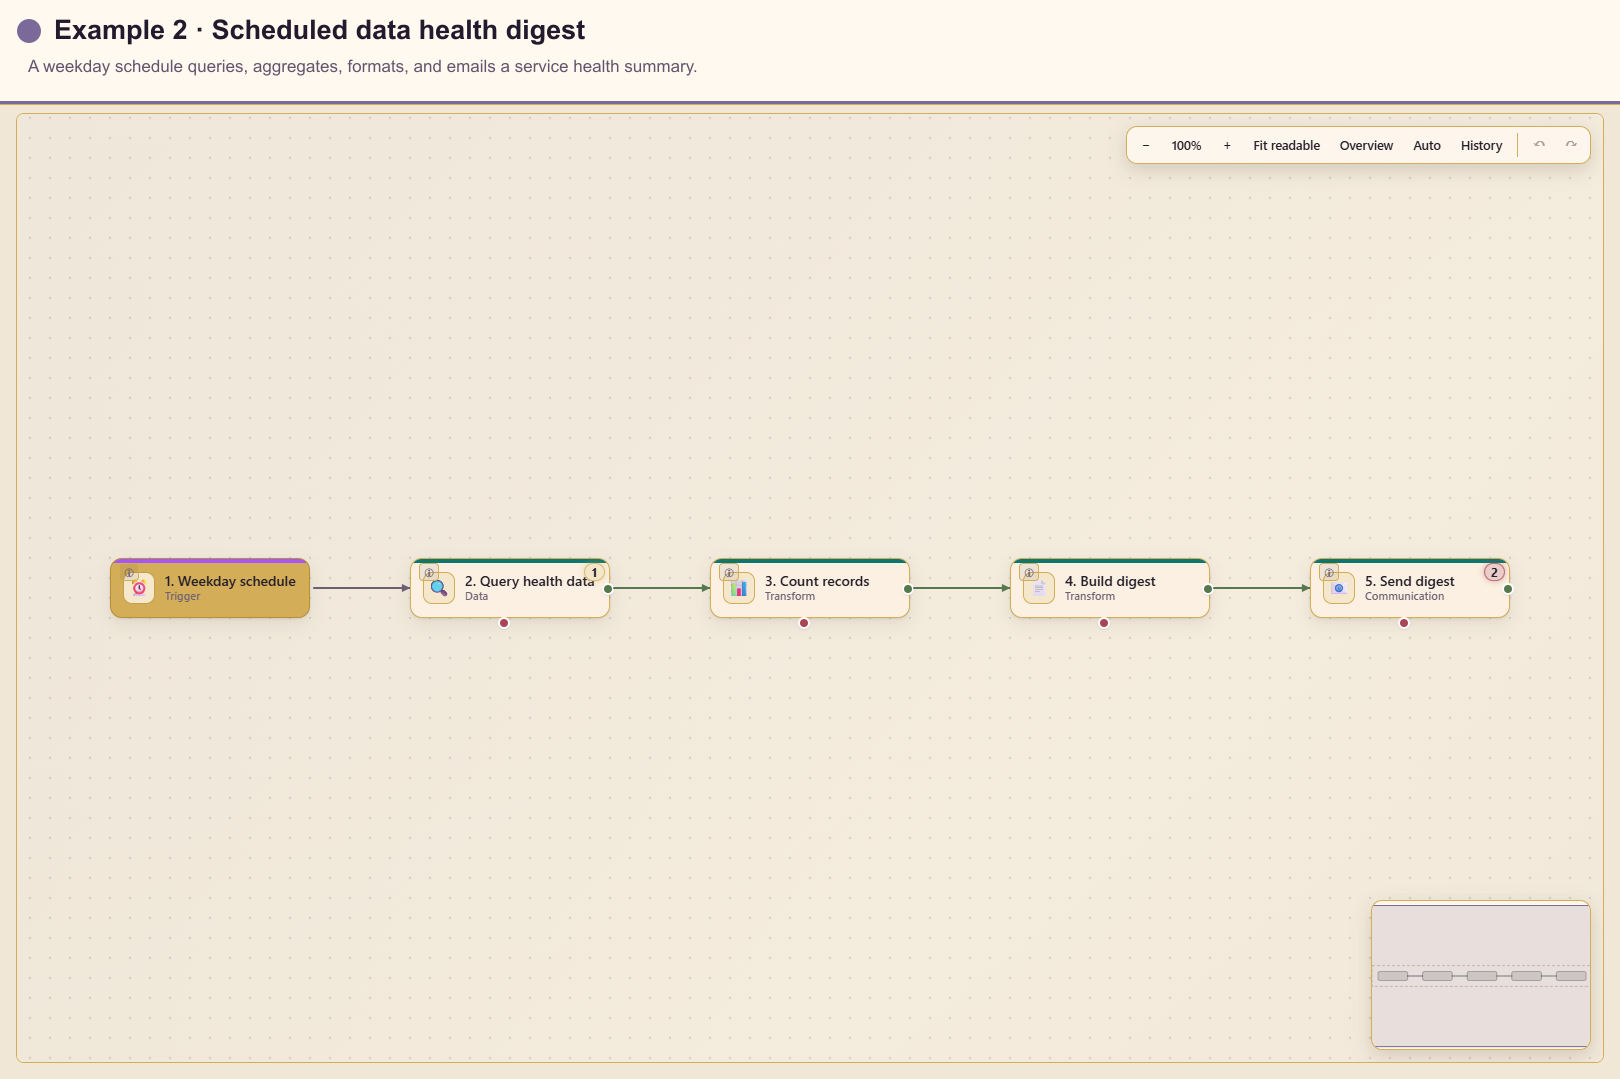Select the '5. Send digest' node title
This screenshot has height=1079, width=1620.
tap(1410, 581)
